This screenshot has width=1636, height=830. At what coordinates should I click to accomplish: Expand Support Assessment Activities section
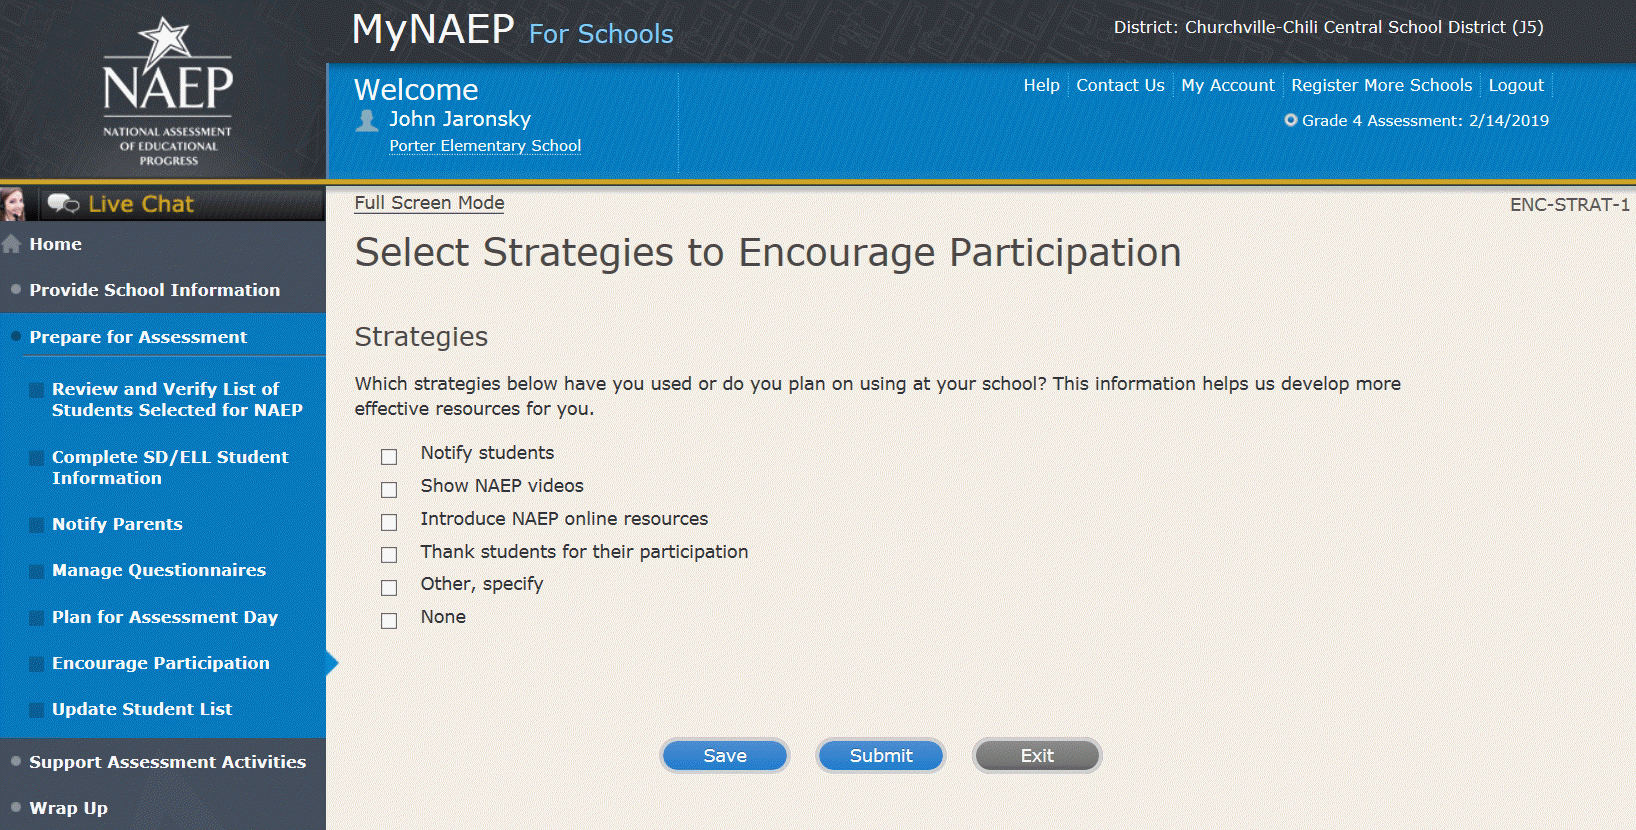(167, 762)
